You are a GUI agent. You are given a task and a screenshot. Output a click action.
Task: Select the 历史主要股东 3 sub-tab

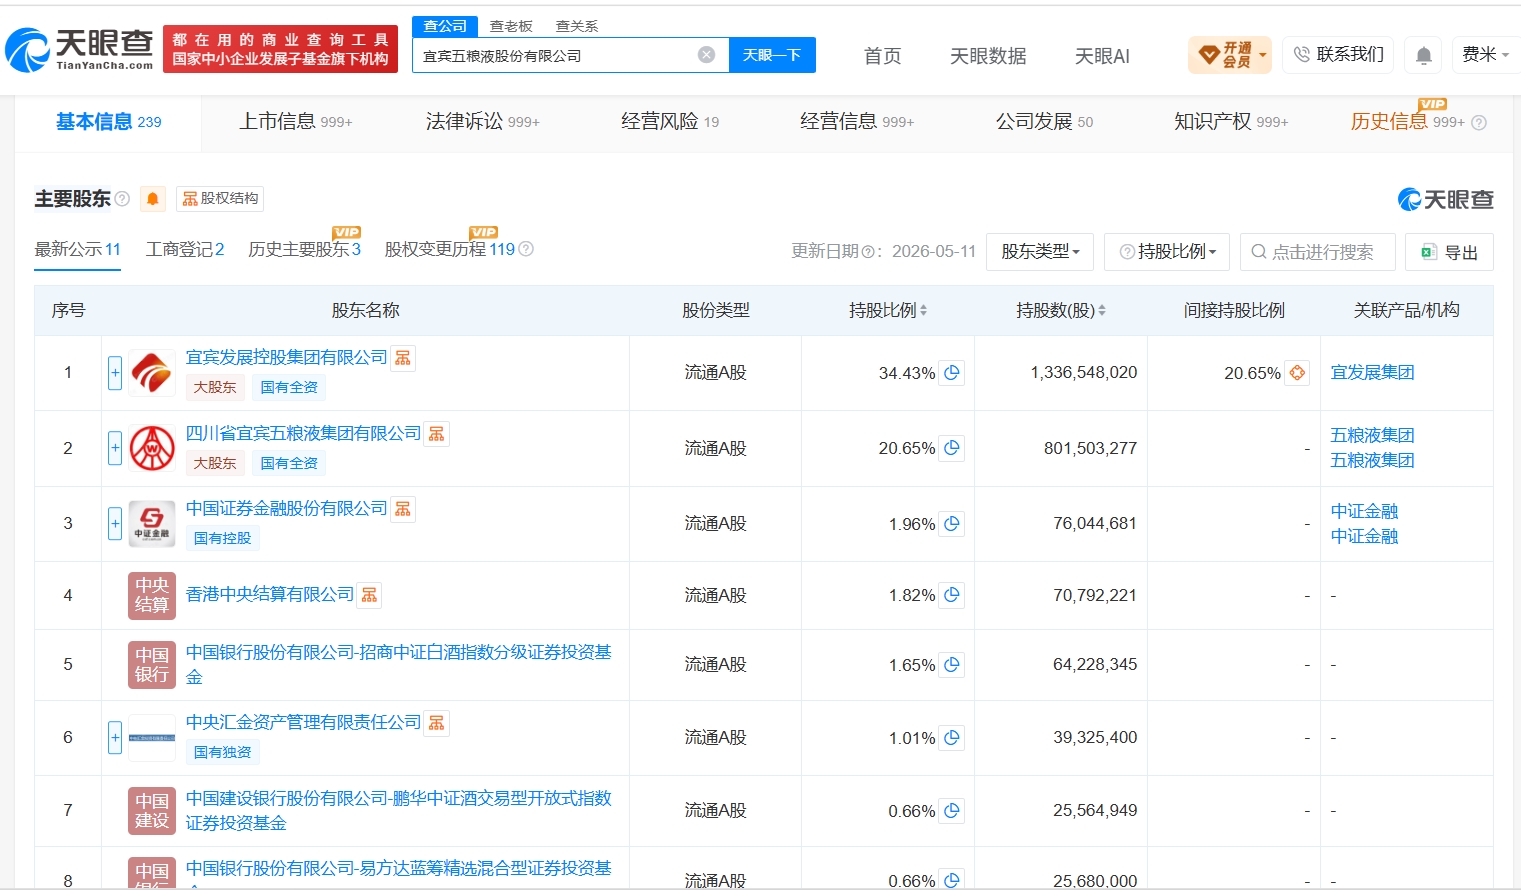pyautogui.click(x=305, y=249)
